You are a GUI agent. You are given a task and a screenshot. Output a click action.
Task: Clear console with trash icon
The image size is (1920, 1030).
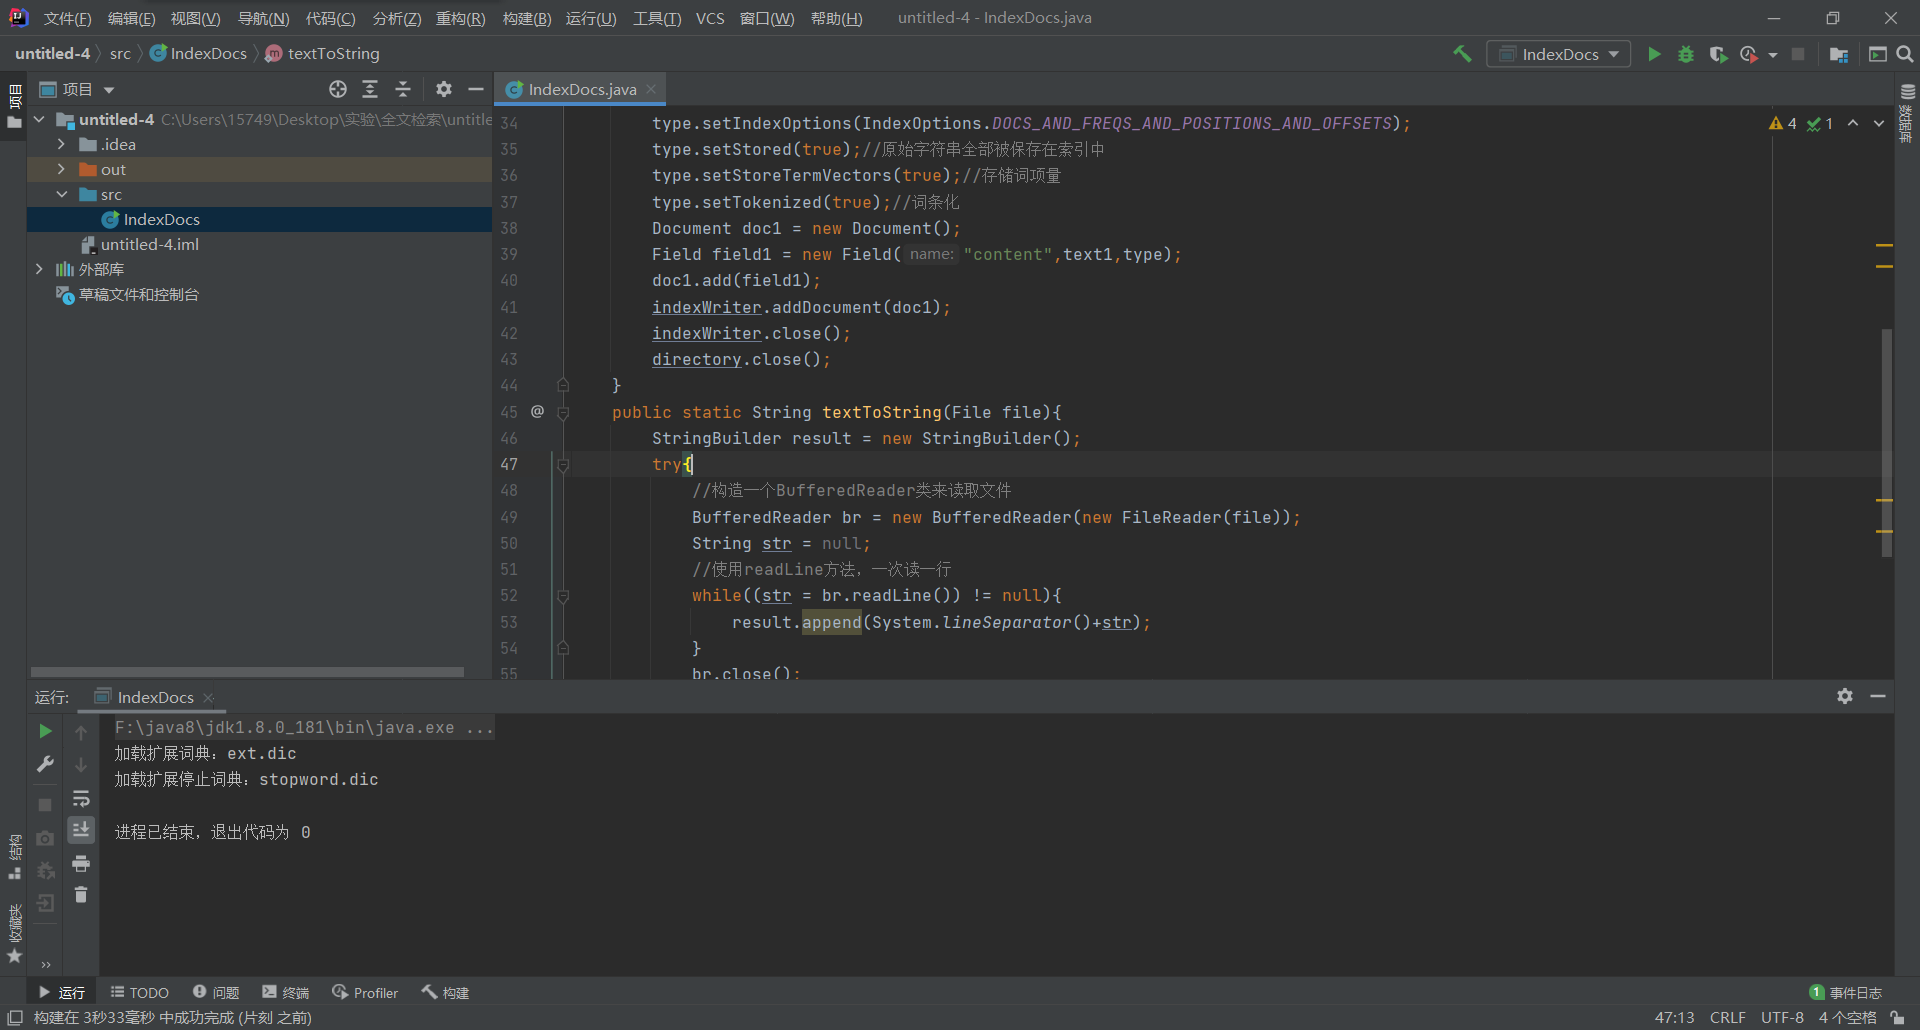point(81,895)
